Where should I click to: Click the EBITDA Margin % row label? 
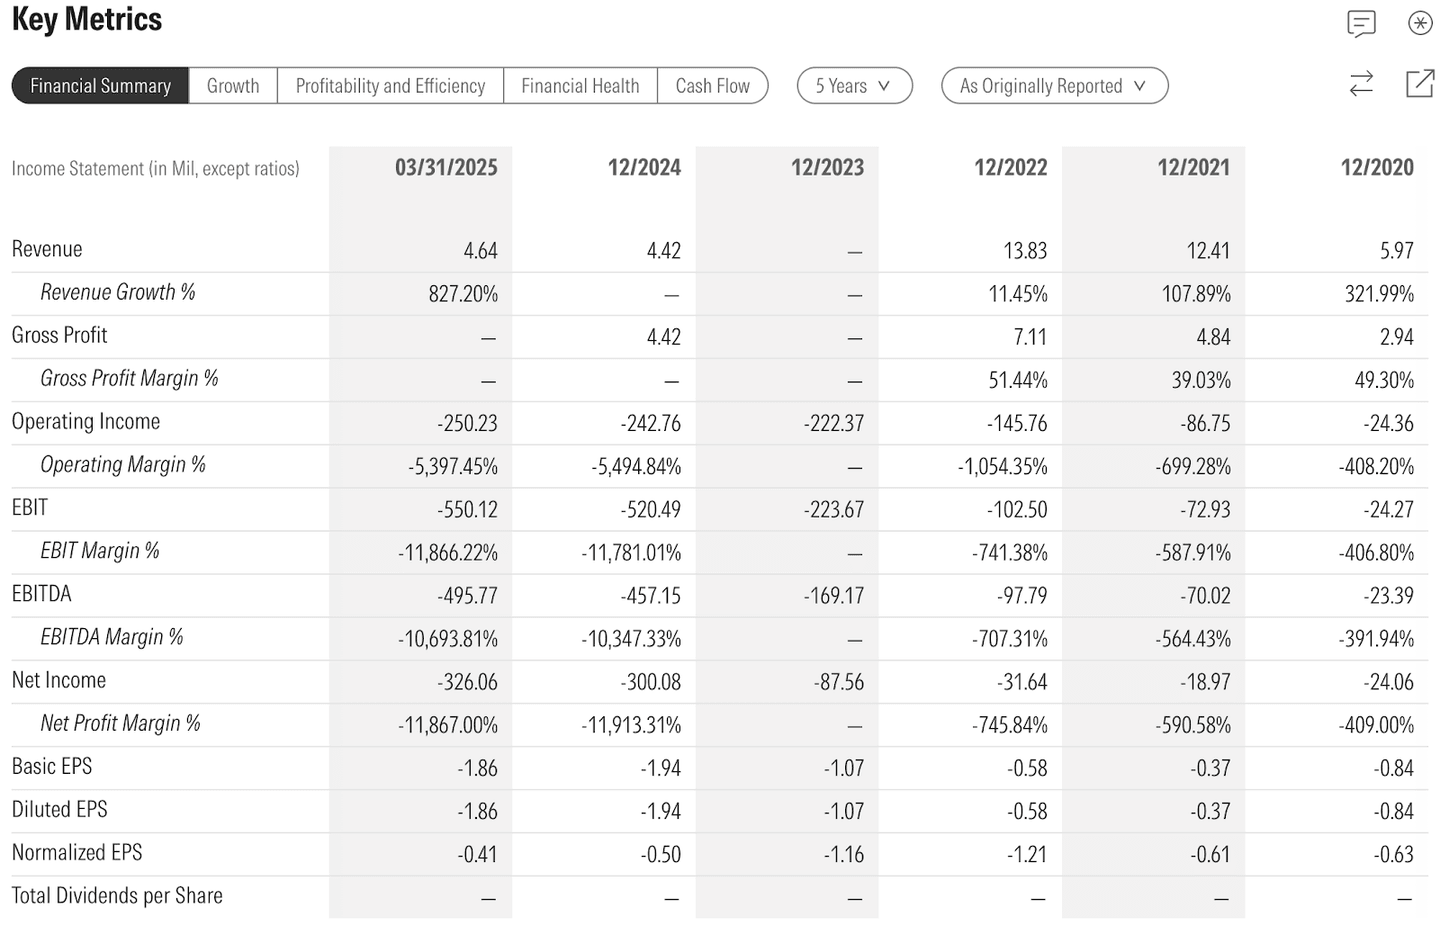(x=112, y=637)
